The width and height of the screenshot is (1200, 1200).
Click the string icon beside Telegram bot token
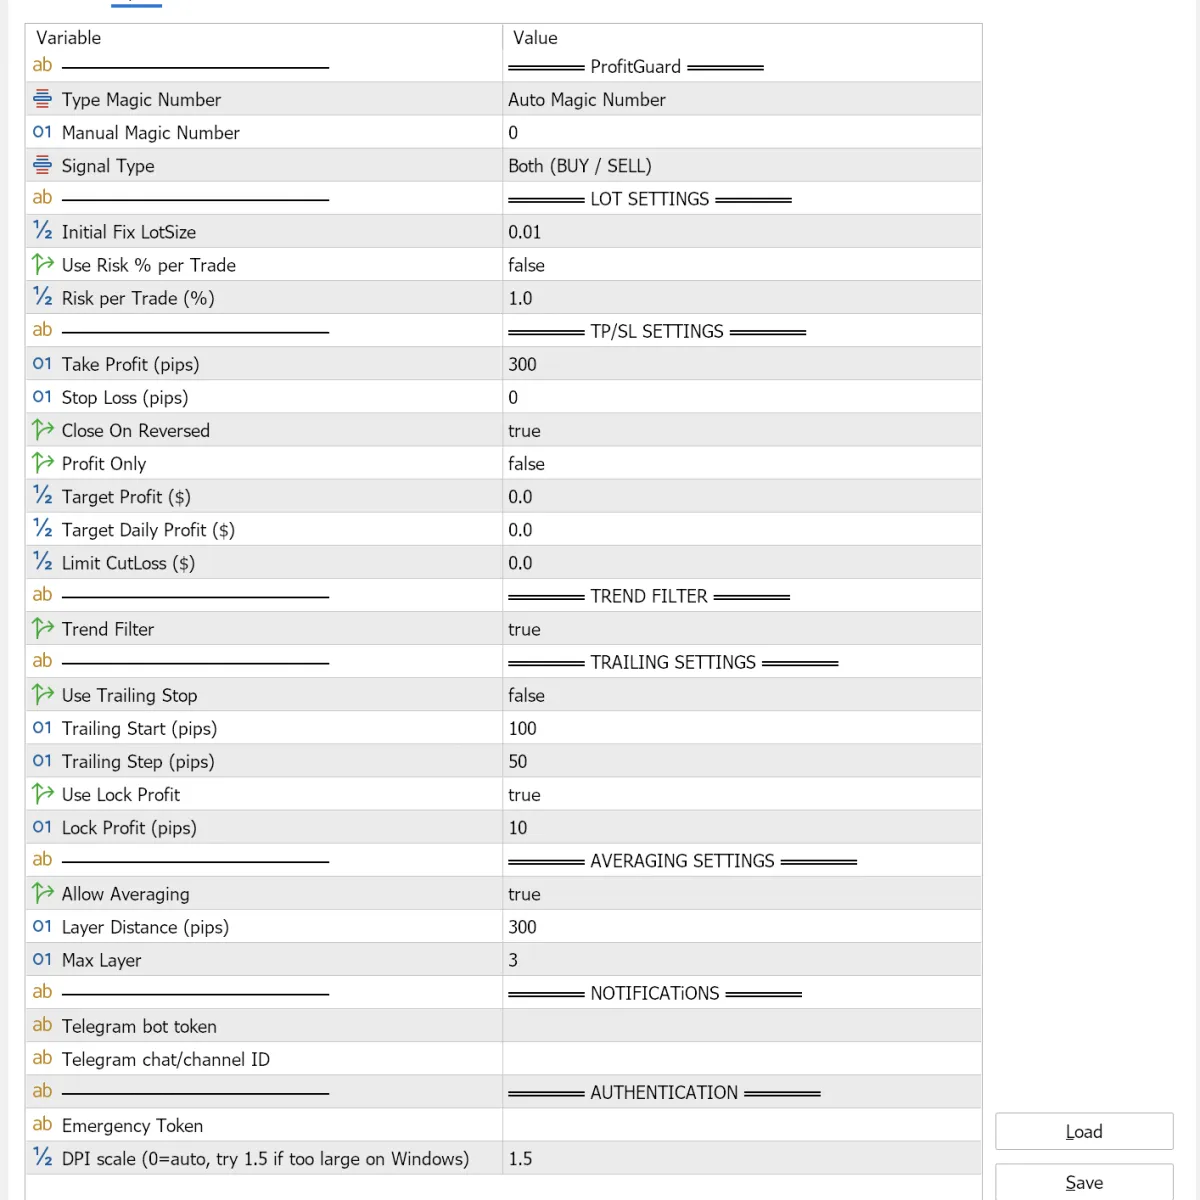point(42,1025)
